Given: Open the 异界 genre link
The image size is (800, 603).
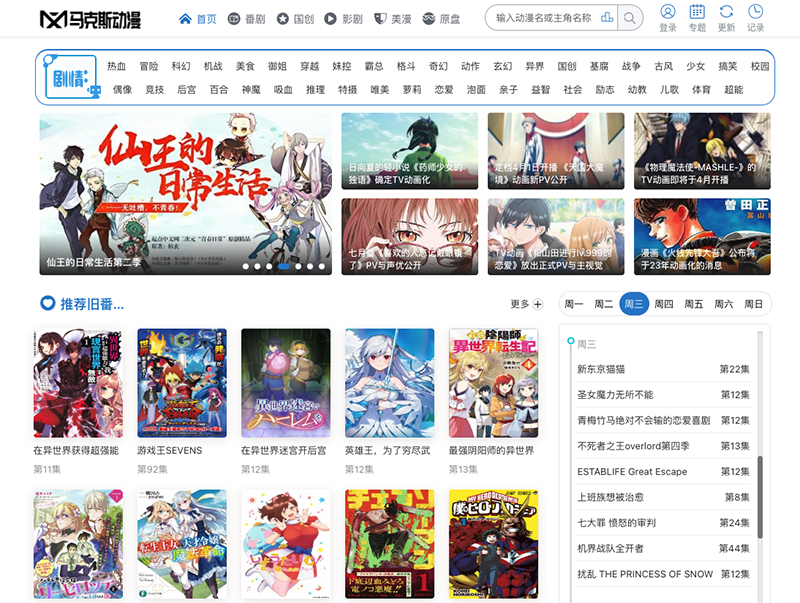Looking at the screenshot, I should tap(535, 66).
